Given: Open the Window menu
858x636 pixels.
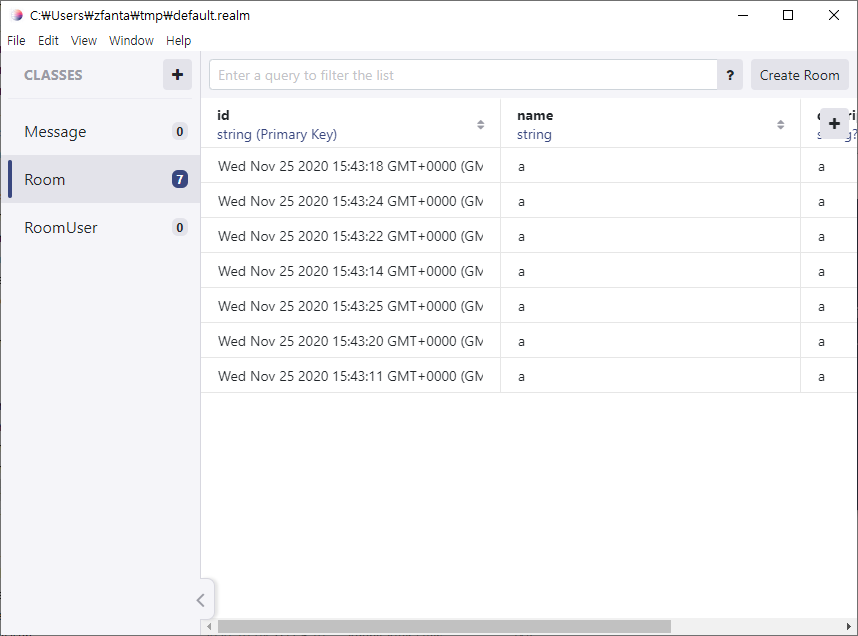Looking at the screenshot, I should 131,41.
